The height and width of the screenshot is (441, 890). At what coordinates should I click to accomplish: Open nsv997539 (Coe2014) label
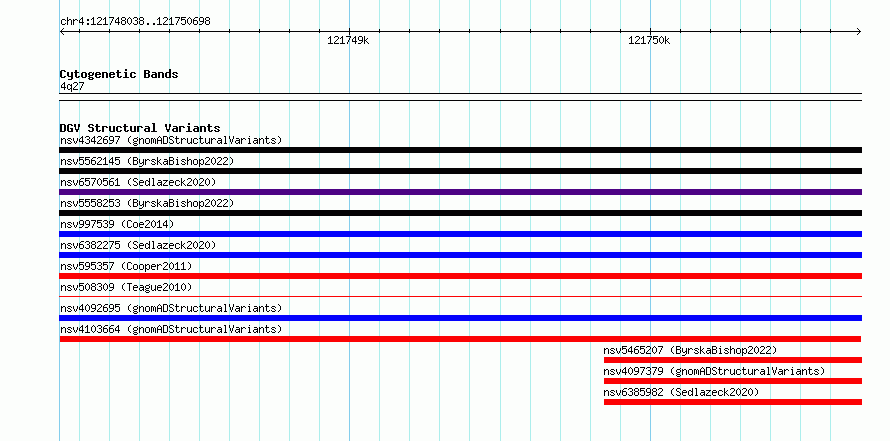coord(117,224)
